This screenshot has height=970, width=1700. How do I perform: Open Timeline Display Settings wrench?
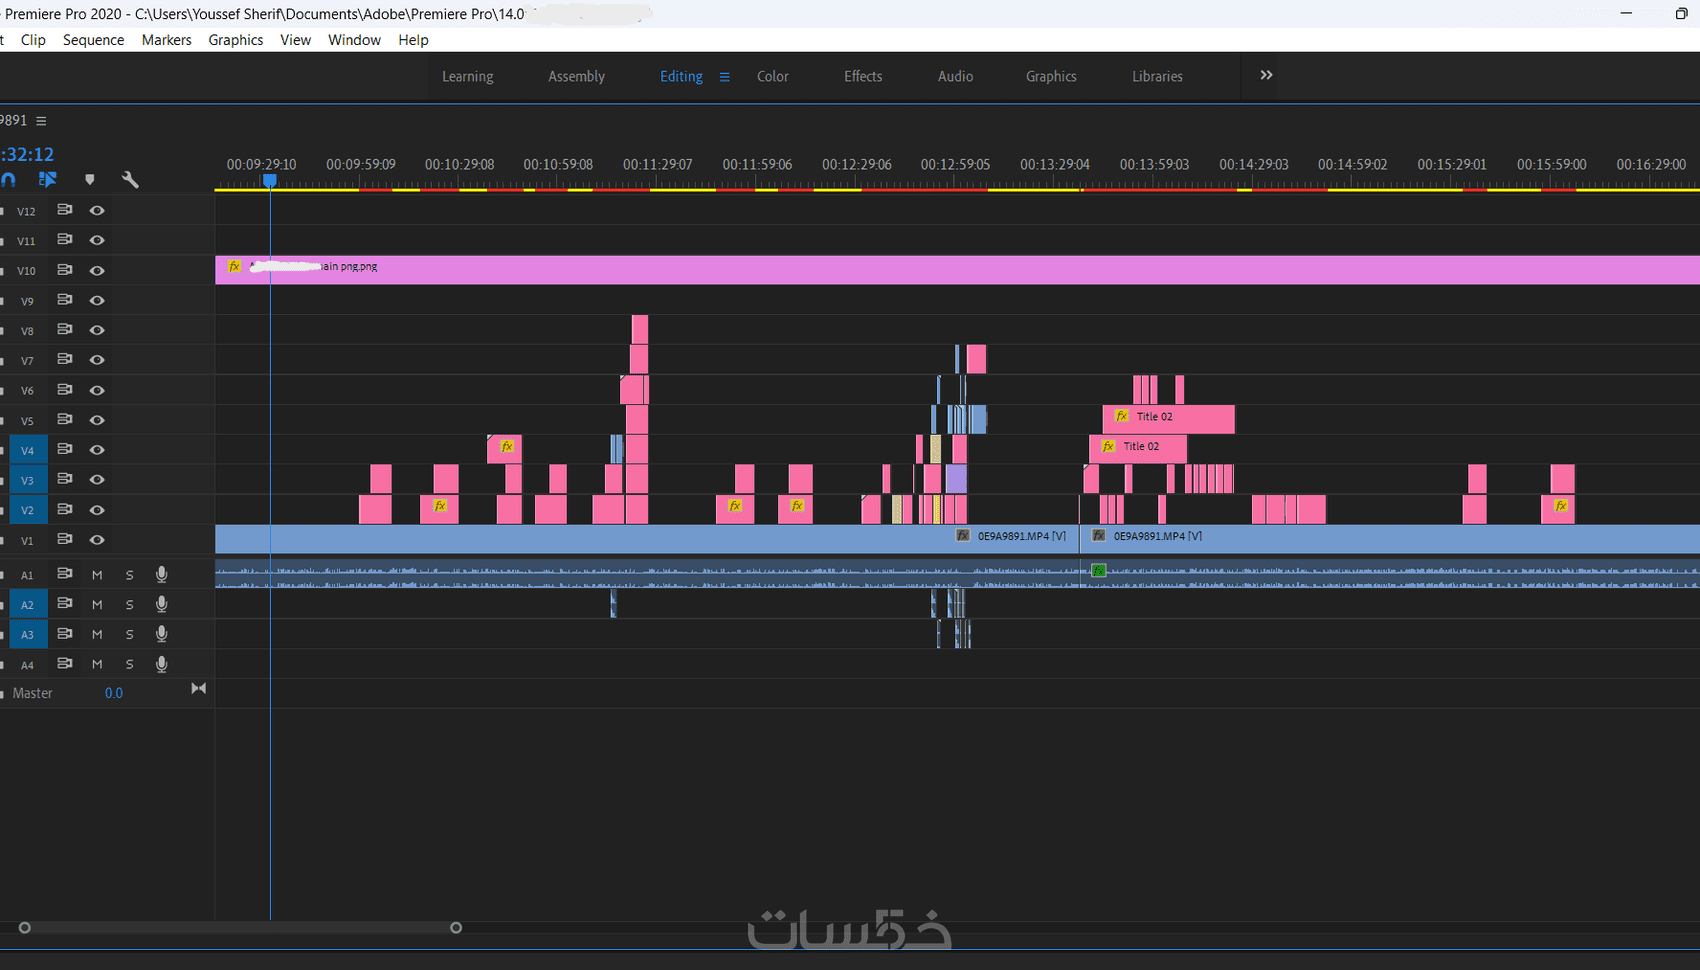[130, 180]
